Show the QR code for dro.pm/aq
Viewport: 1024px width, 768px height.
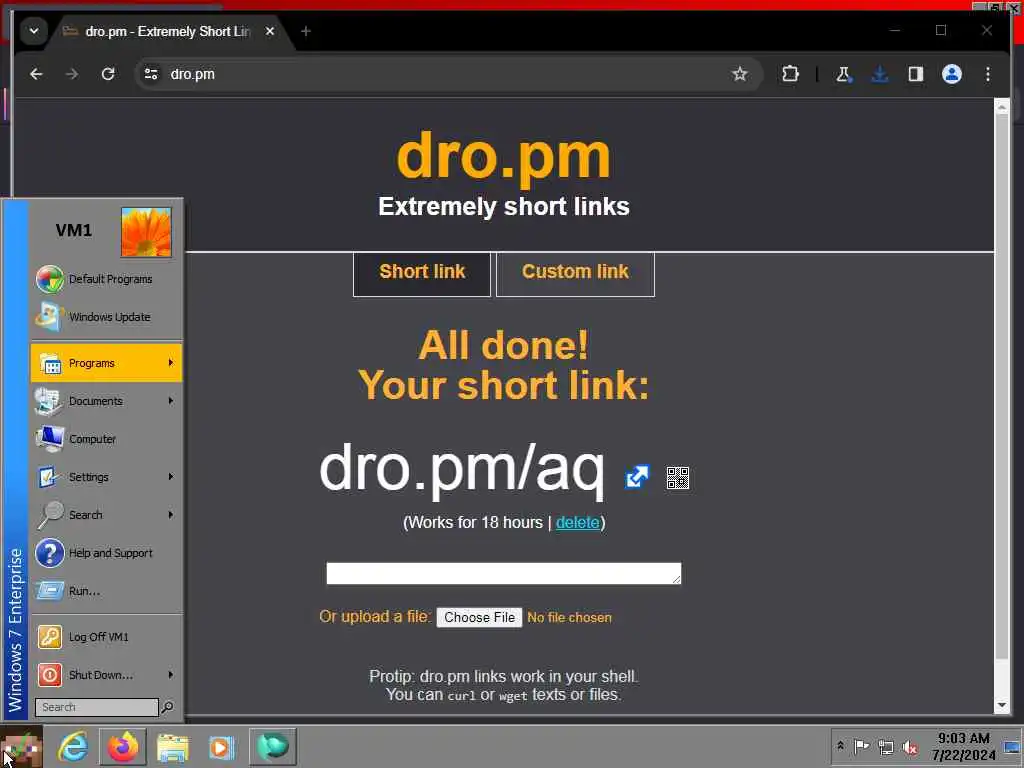click(x=677, y=477)
